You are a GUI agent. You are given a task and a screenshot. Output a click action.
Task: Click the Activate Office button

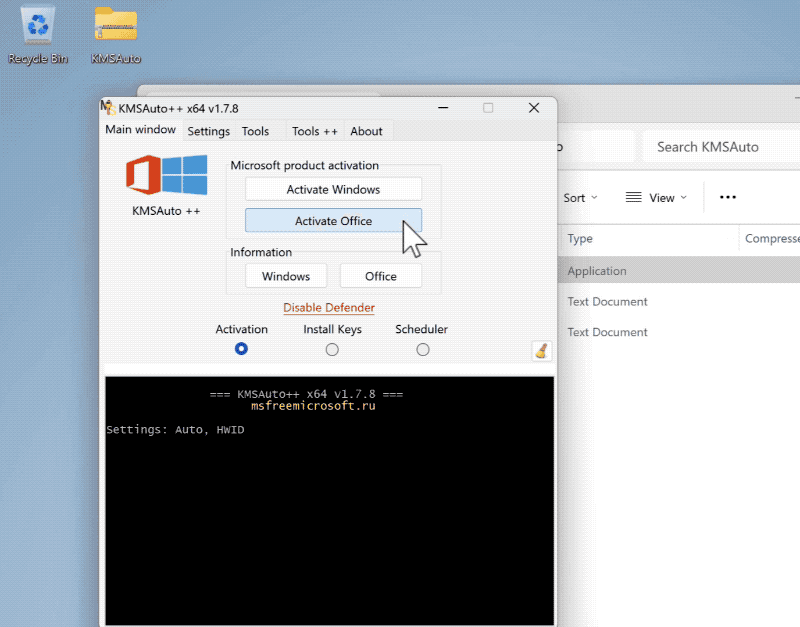tap(333, 221)
